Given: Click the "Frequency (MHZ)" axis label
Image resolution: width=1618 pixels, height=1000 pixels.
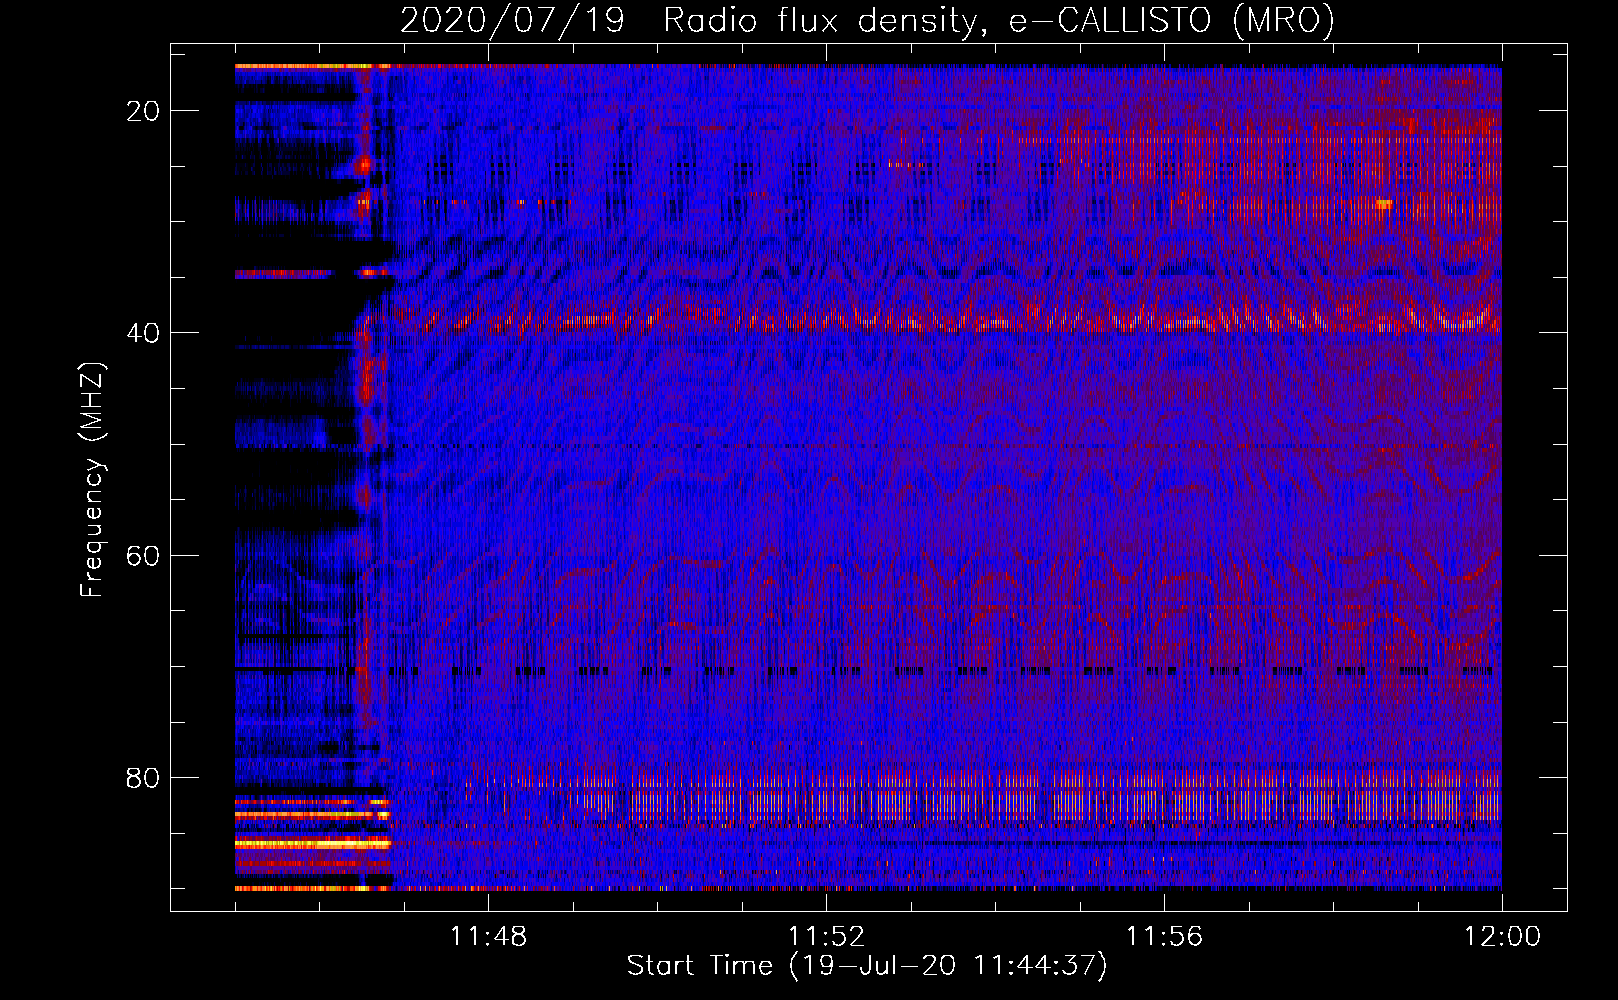Looking at the screenshot, I should pos(92,480).
